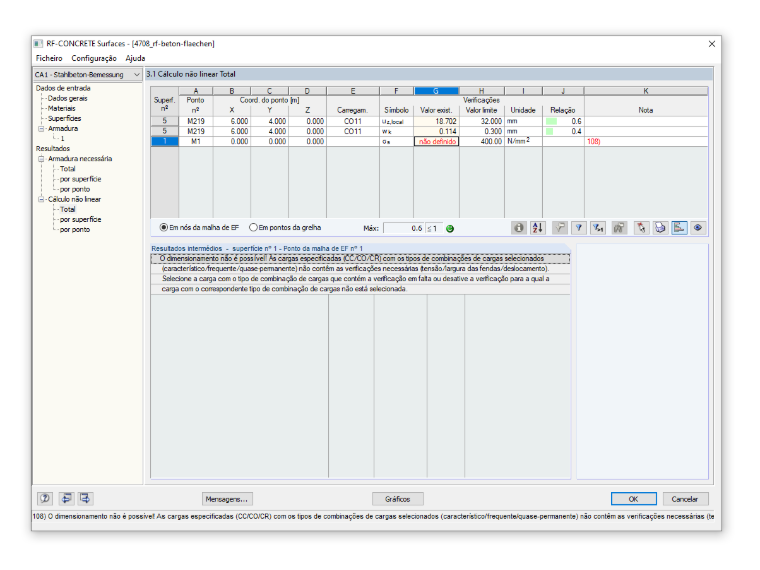Viewport: 760px width, 570px height.
Task: Click first CO11 loading cell
Action: (x=353, y=121)
